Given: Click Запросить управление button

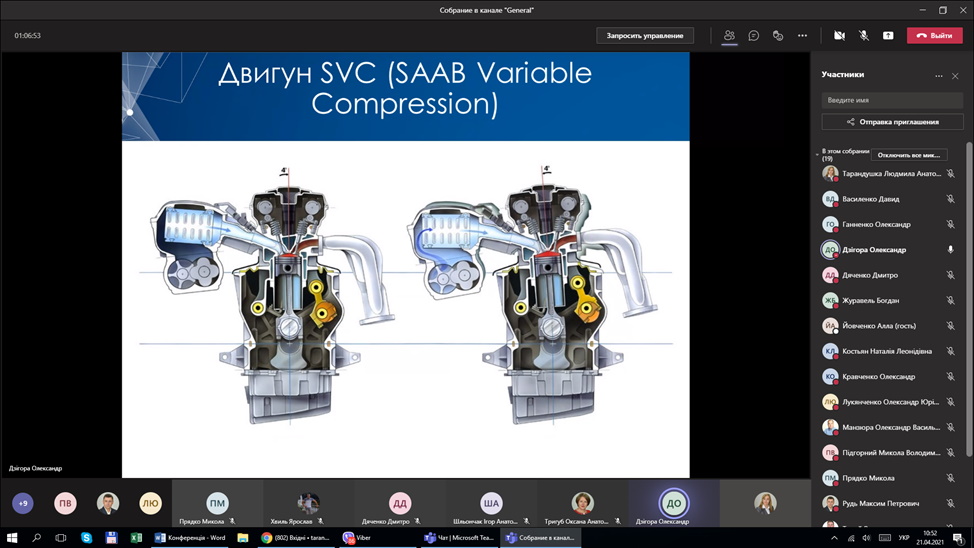Looking at the screenshot, I should (645, 35).
